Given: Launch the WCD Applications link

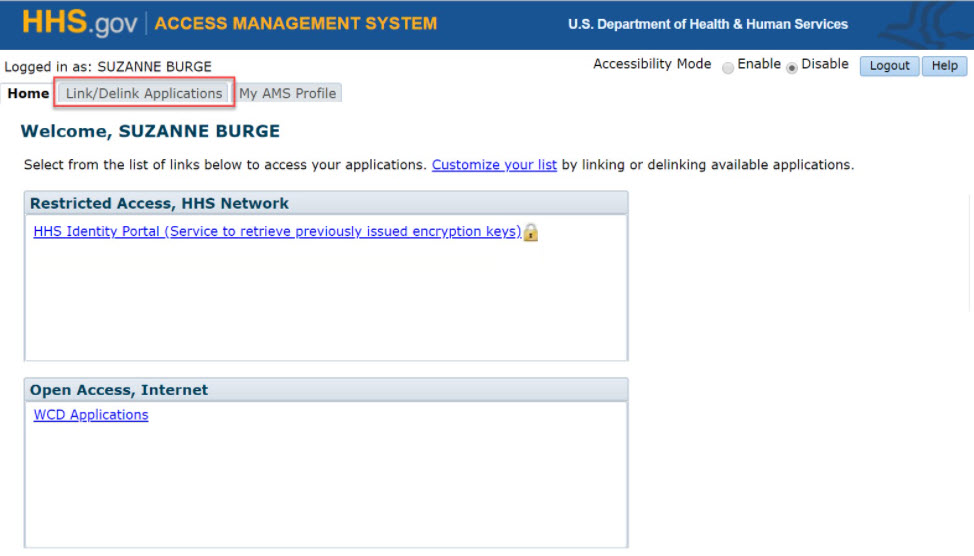Looking at the screenshot, I should click(x=91, y=415).
